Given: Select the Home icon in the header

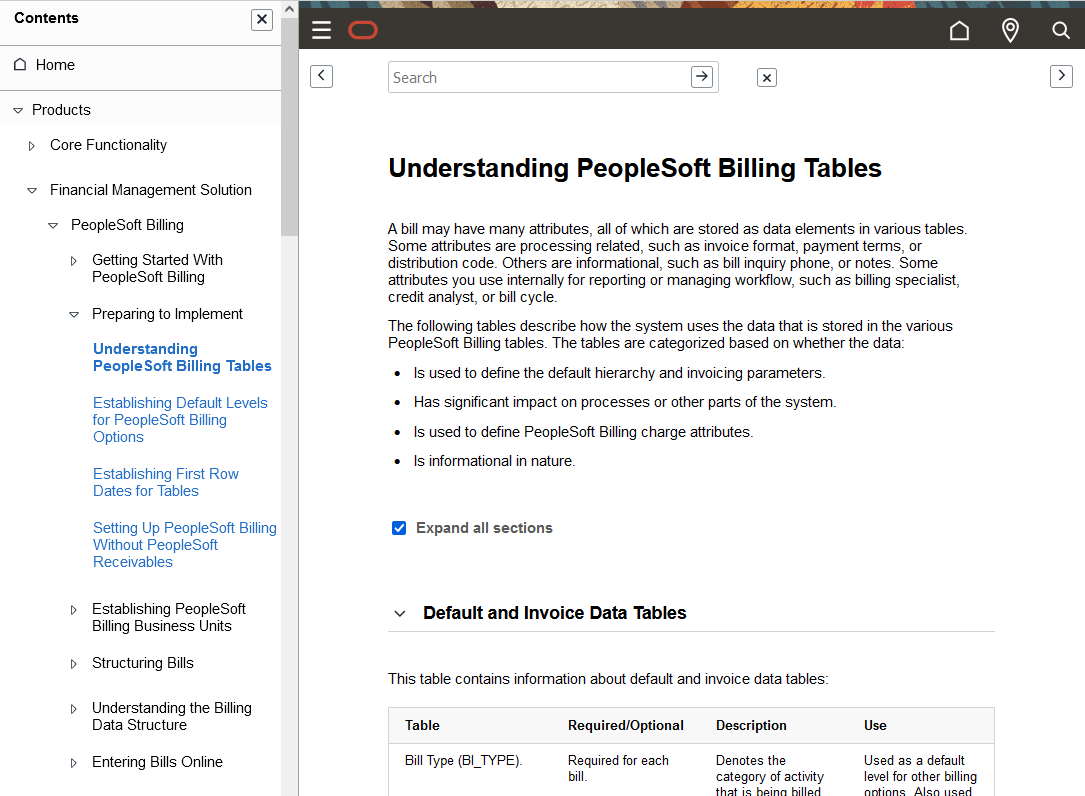Looking at the screenshot, I should pos(959,31).
